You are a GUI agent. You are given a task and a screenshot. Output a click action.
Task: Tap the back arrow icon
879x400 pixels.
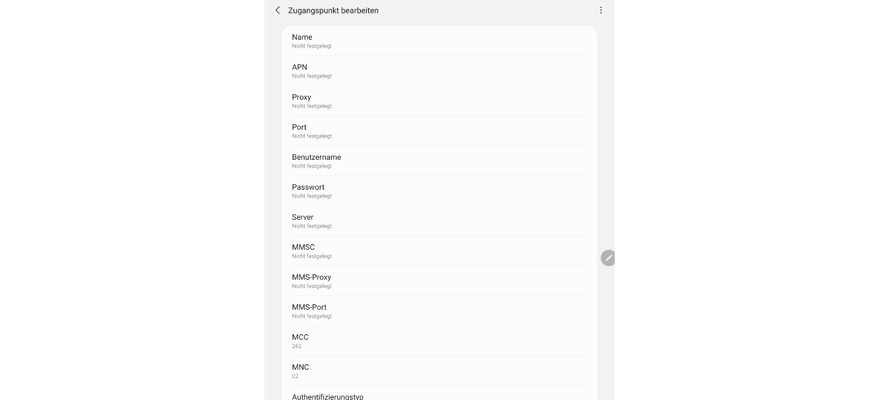coord(278,10)
